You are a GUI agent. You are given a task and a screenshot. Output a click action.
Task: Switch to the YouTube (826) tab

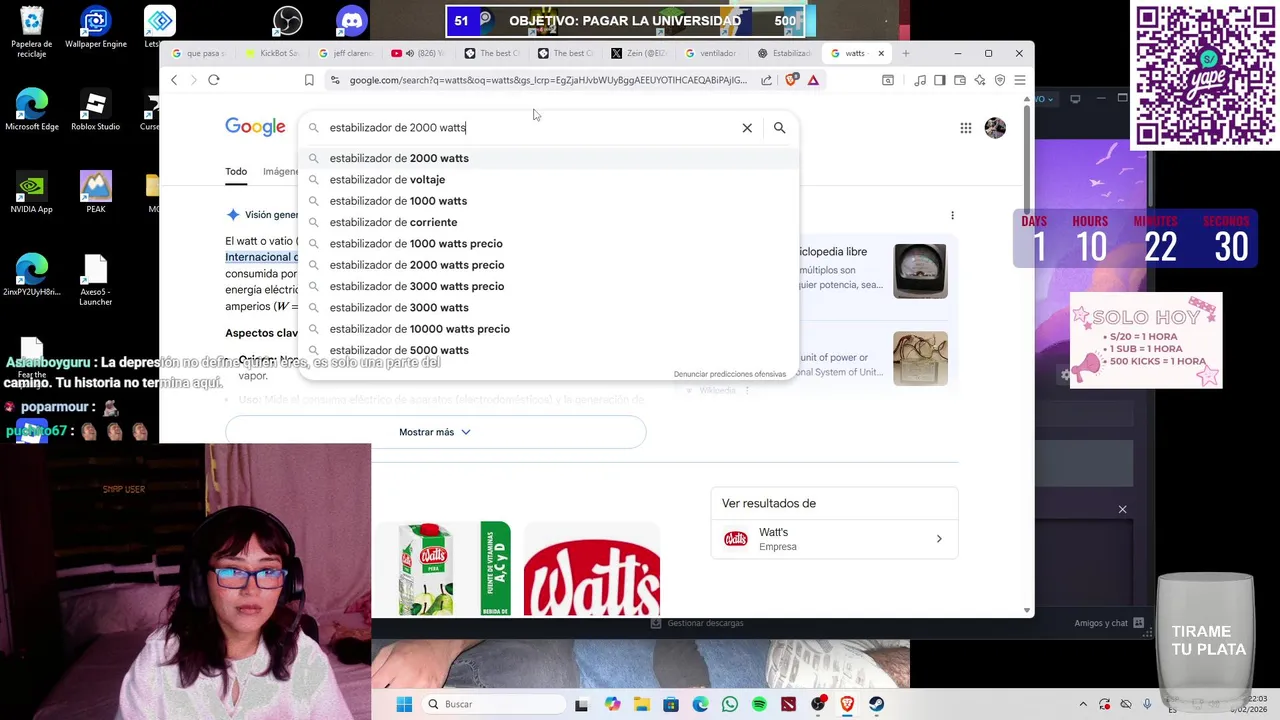(421, 53)
